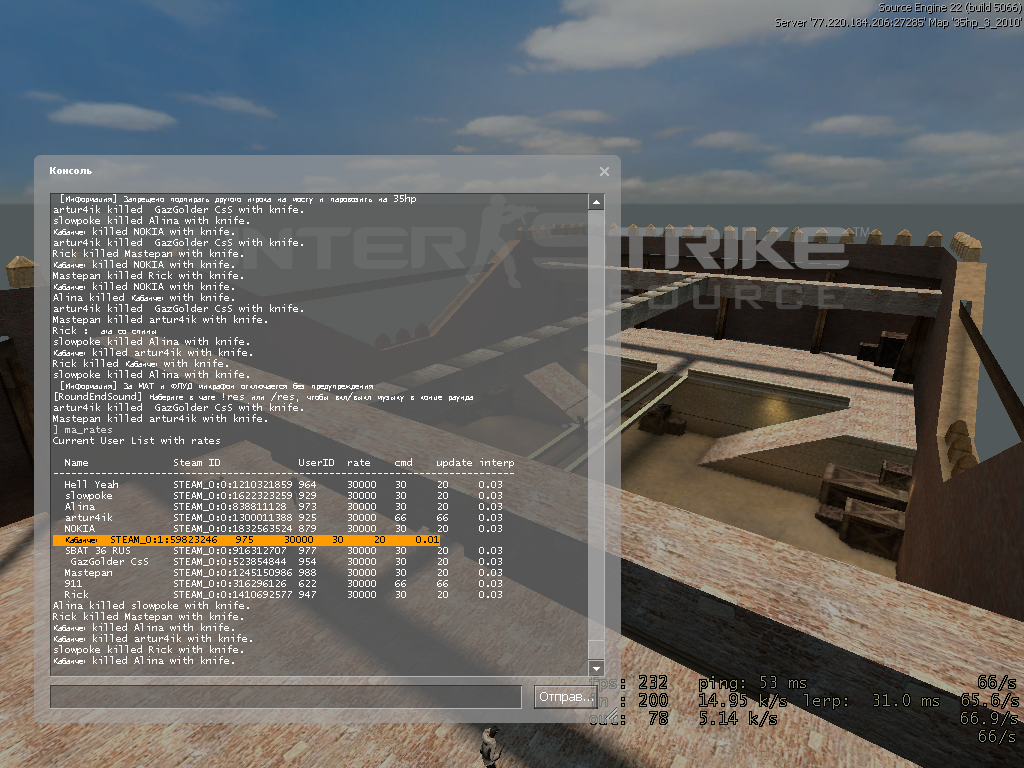Image resolution: width=1024 pixels, height=768 pixels.
Task: Click the 'ping: 53 ms' net graph readout
Action: point(752,683)
